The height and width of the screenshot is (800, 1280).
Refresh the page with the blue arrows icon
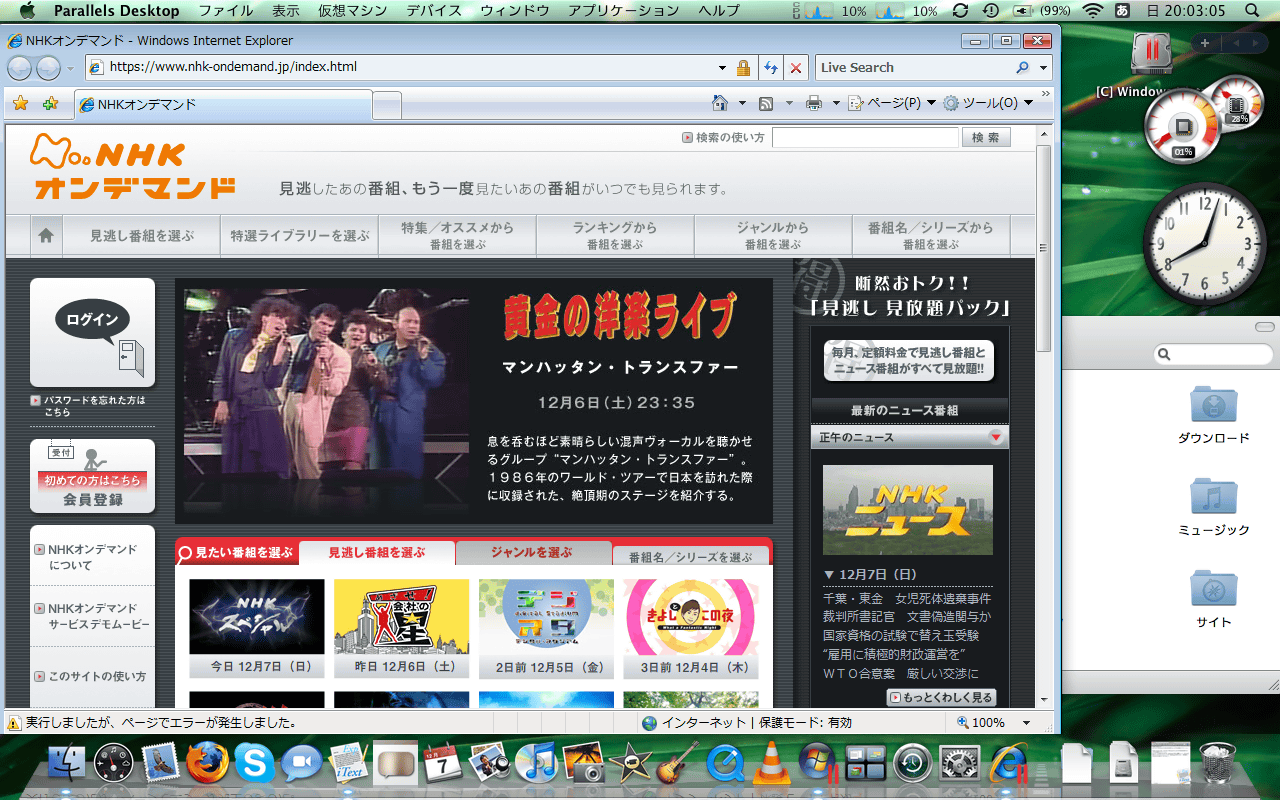771,68
